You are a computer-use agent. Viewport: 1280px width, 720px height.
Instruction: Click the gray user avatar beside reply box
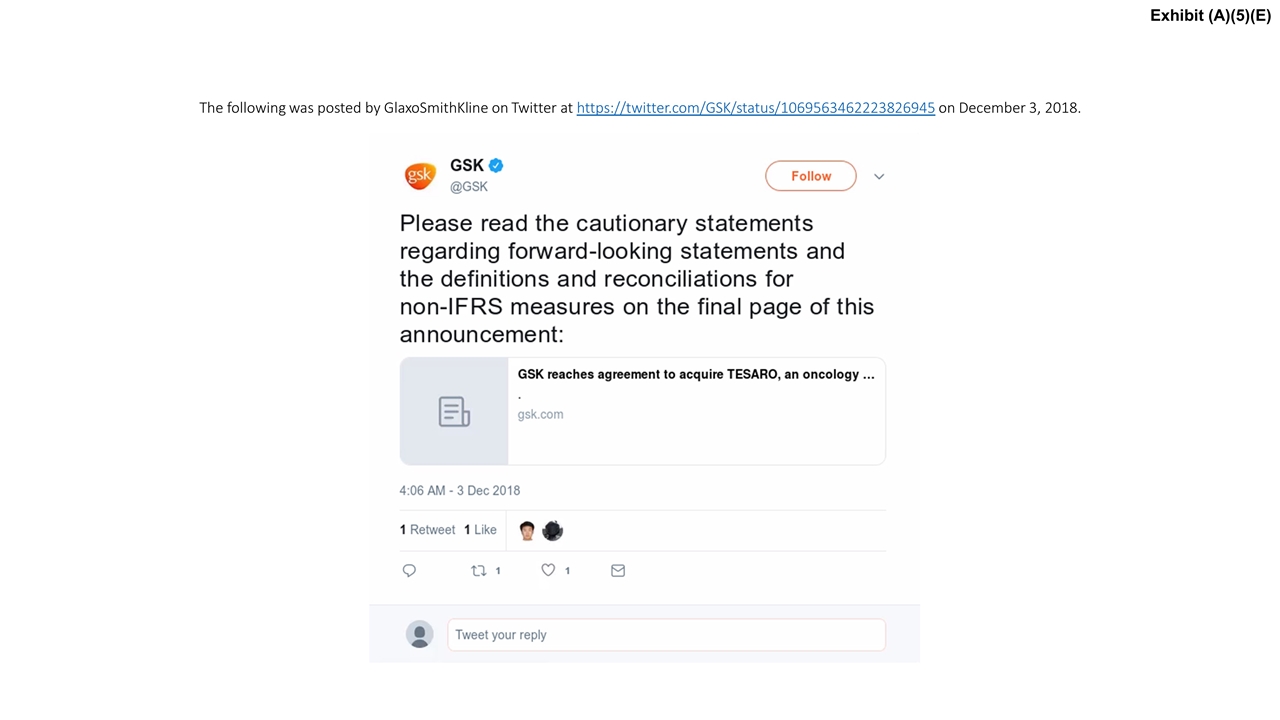point(420,634)
